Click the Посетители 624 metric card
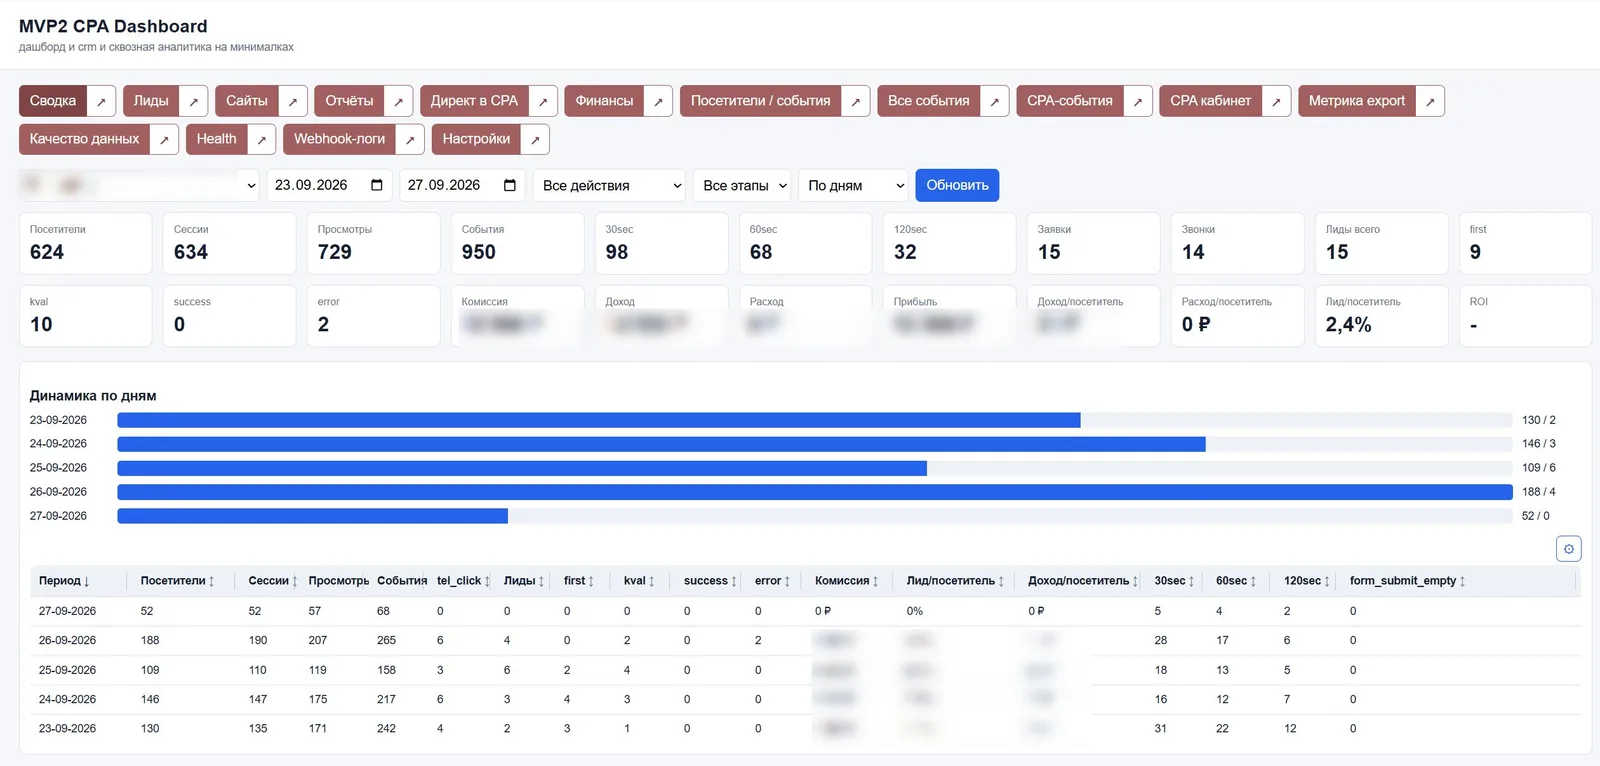Viewport: 1600px width, 766px height. tap(86, 243)
